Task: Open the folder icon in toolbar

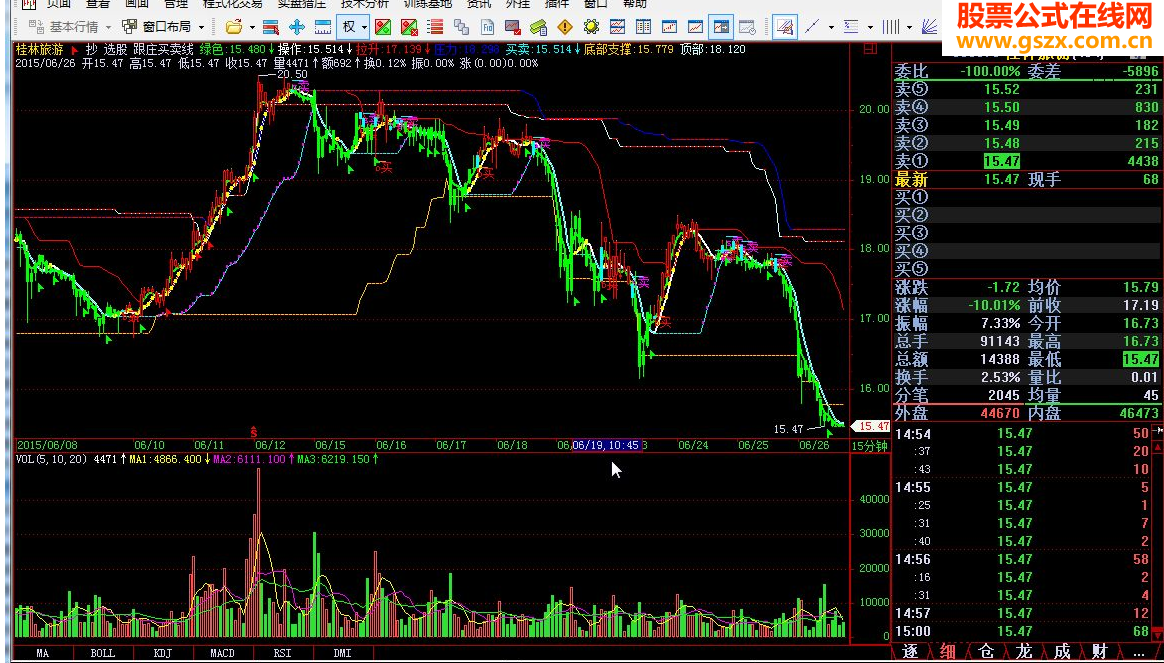Action: (235, 27)
